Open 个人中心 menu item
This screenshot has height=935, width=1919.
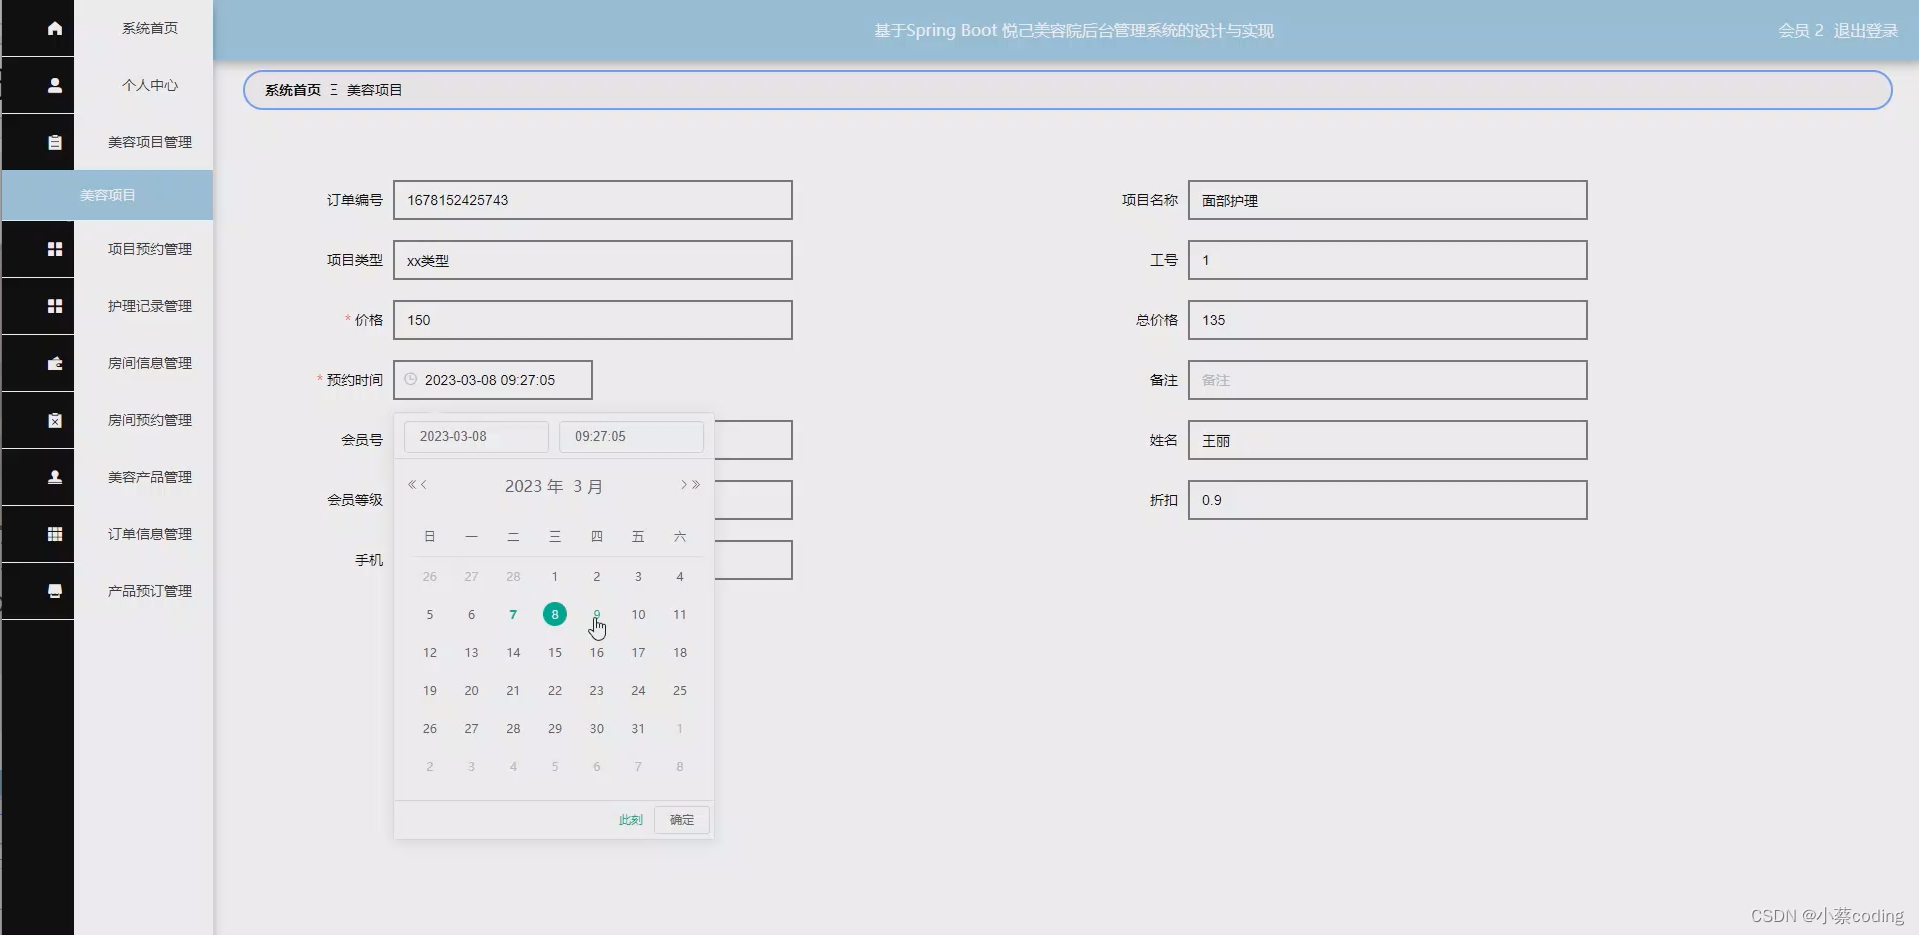(150, 85)
